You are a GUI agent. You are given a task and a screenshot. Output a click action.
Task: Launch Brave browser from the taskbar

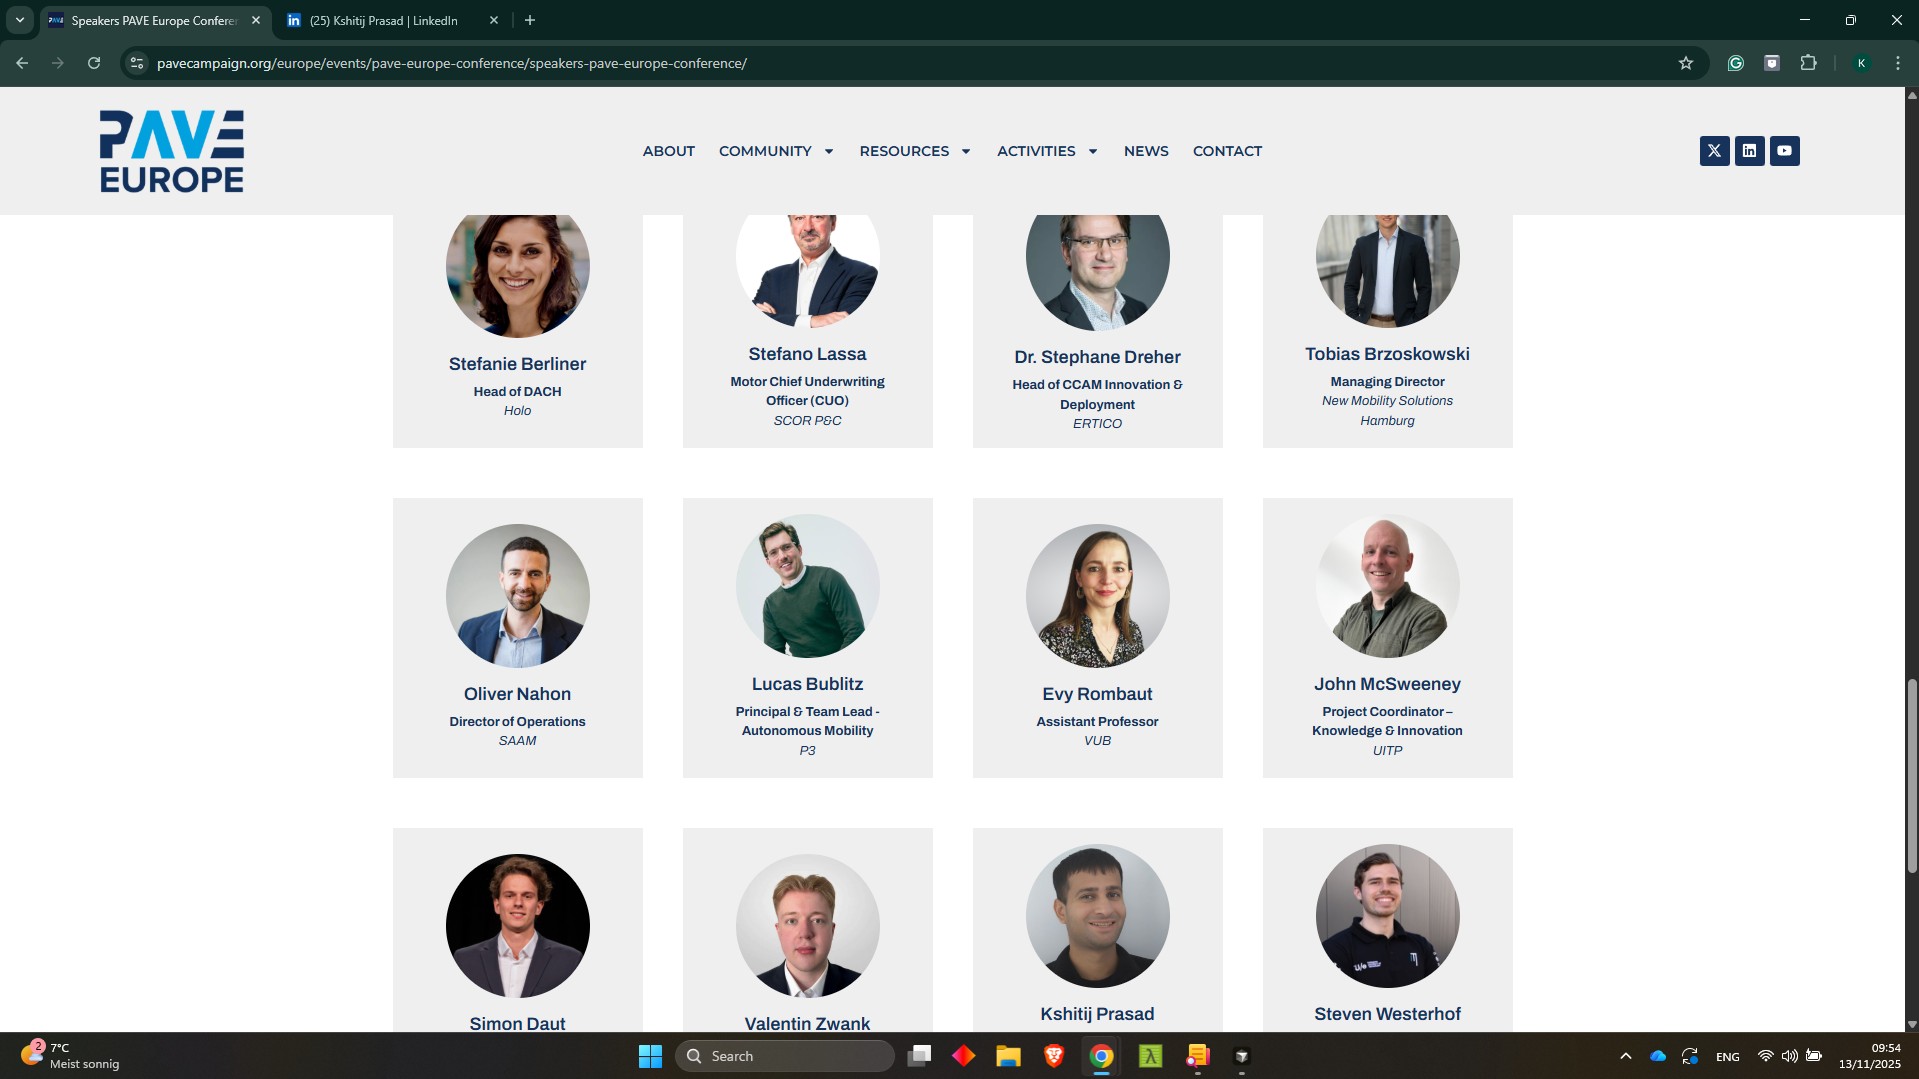click(1054, 1056)
